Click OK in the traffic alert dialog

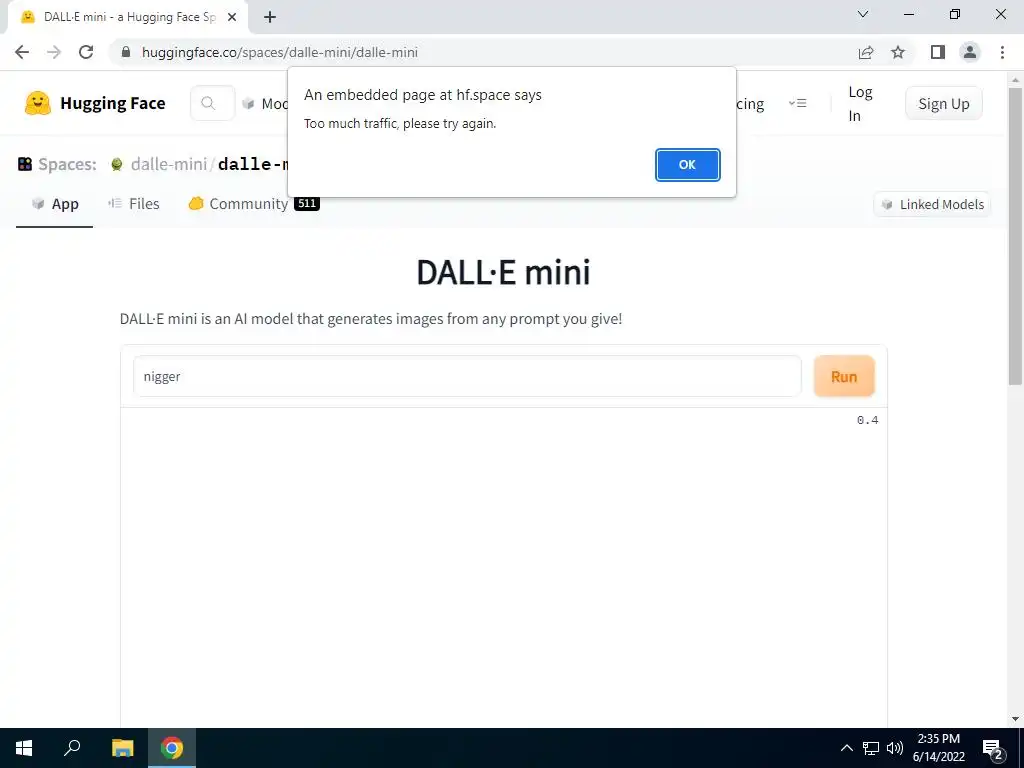[x=687, y=165]
